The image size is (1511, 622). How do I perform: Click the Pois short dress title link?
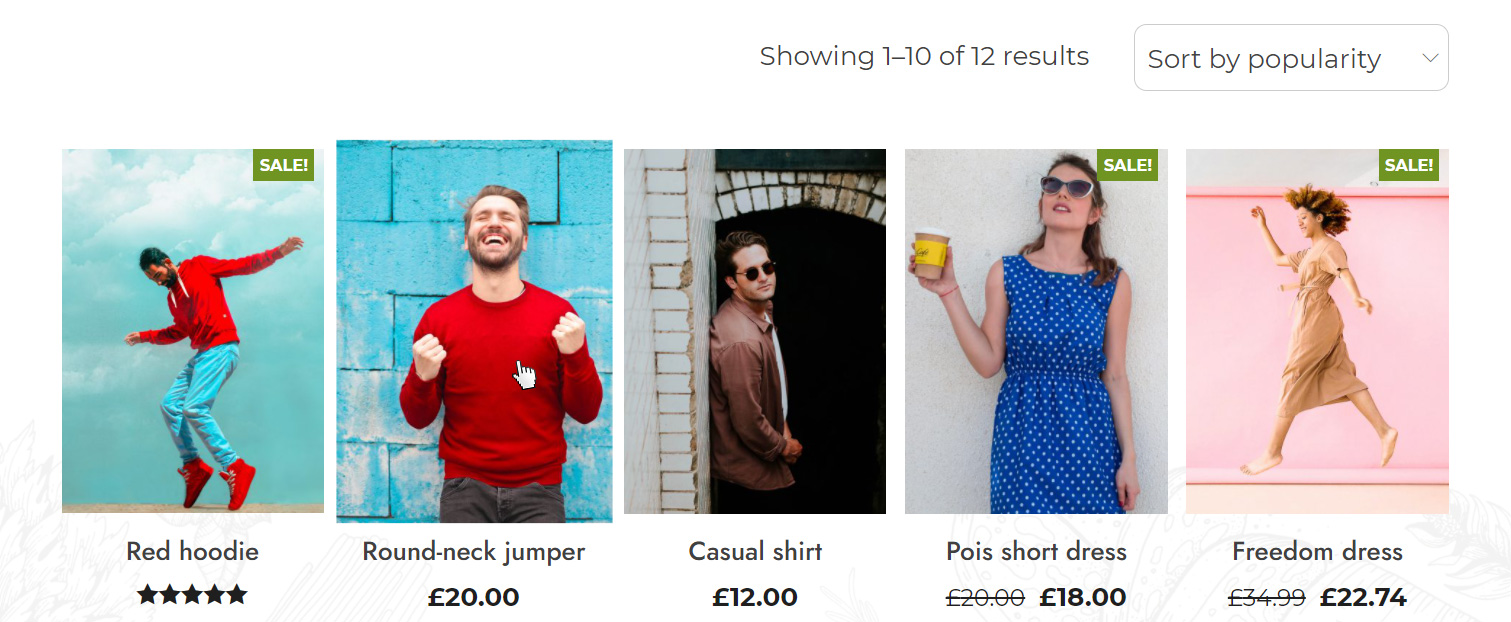[1036, 551]
